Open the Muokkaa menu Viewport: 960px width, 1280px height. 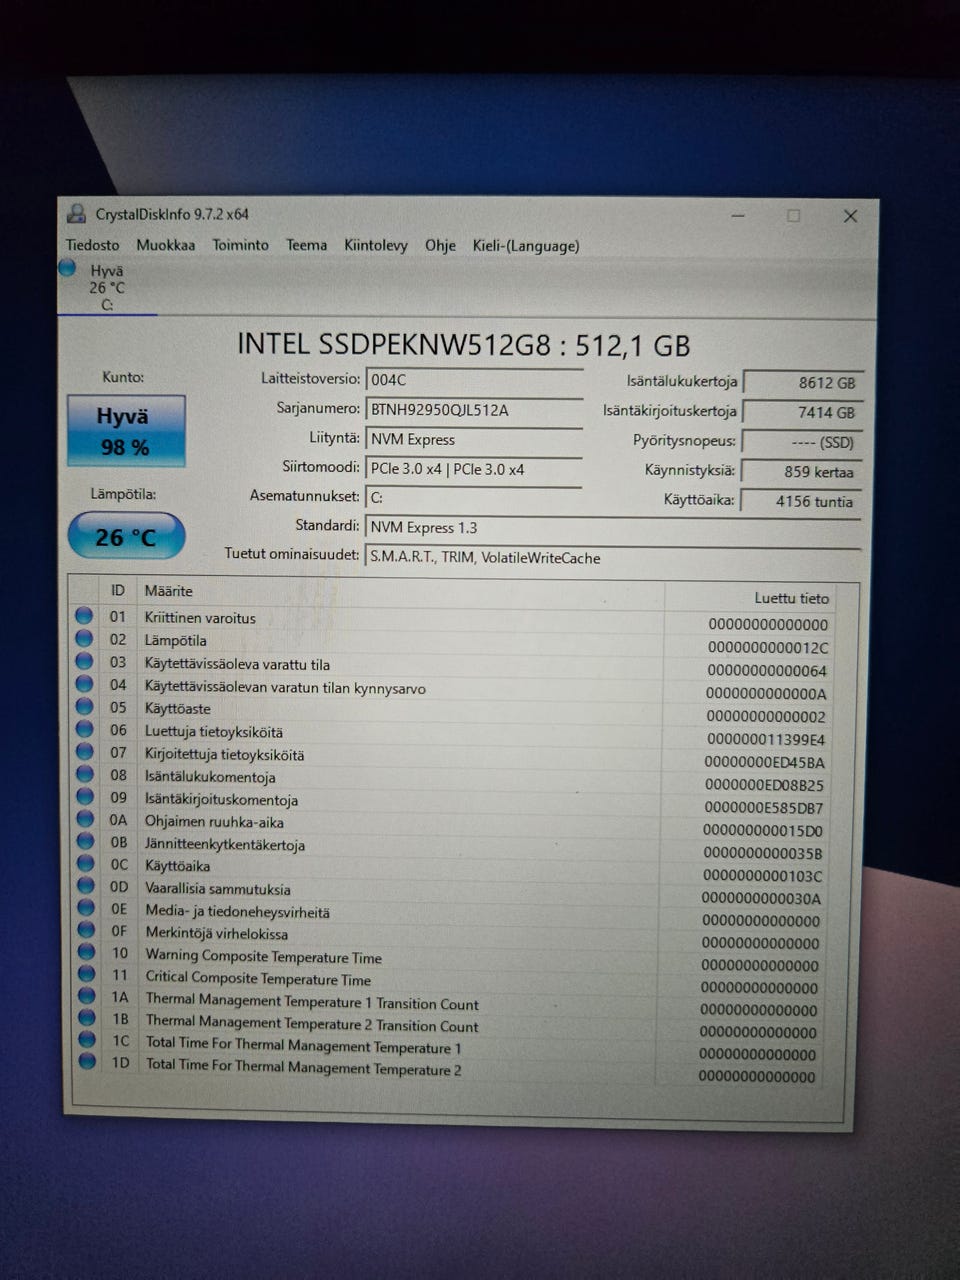166,245
